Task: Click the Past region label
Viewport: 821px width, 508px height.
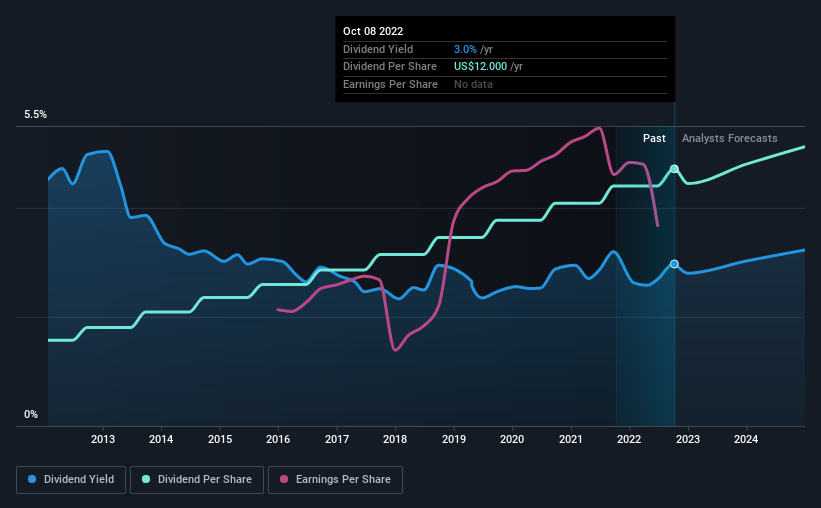Action: pyautogui.click(x=654, y=138)
